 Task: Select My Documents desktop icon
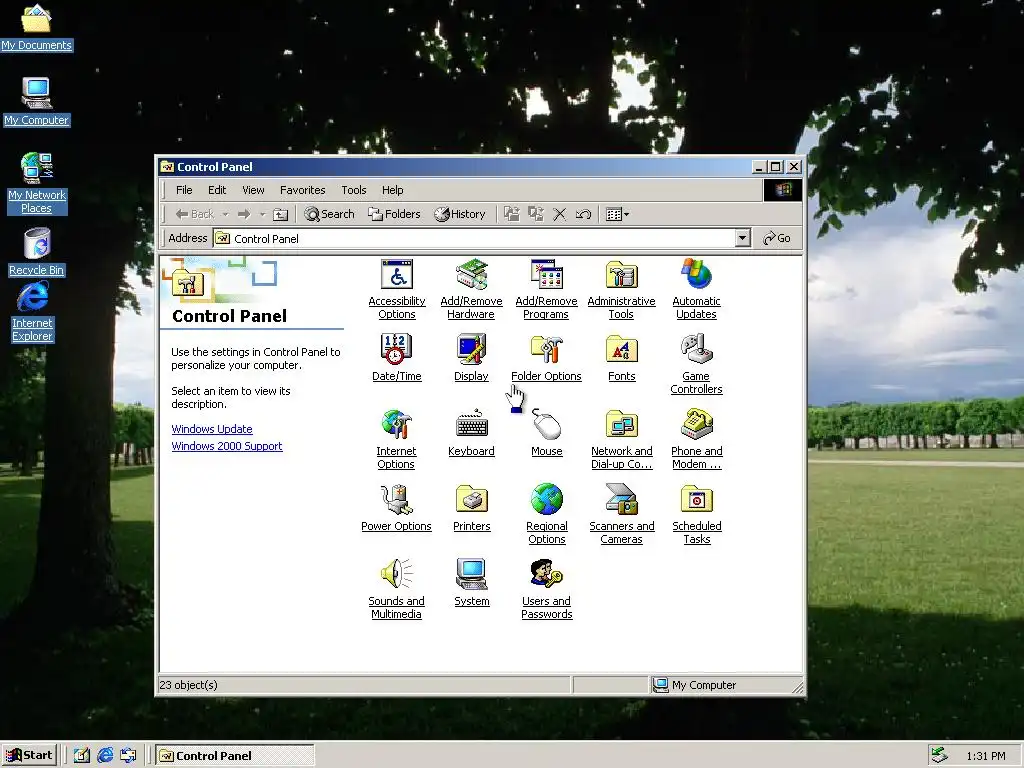pos(37,27)
